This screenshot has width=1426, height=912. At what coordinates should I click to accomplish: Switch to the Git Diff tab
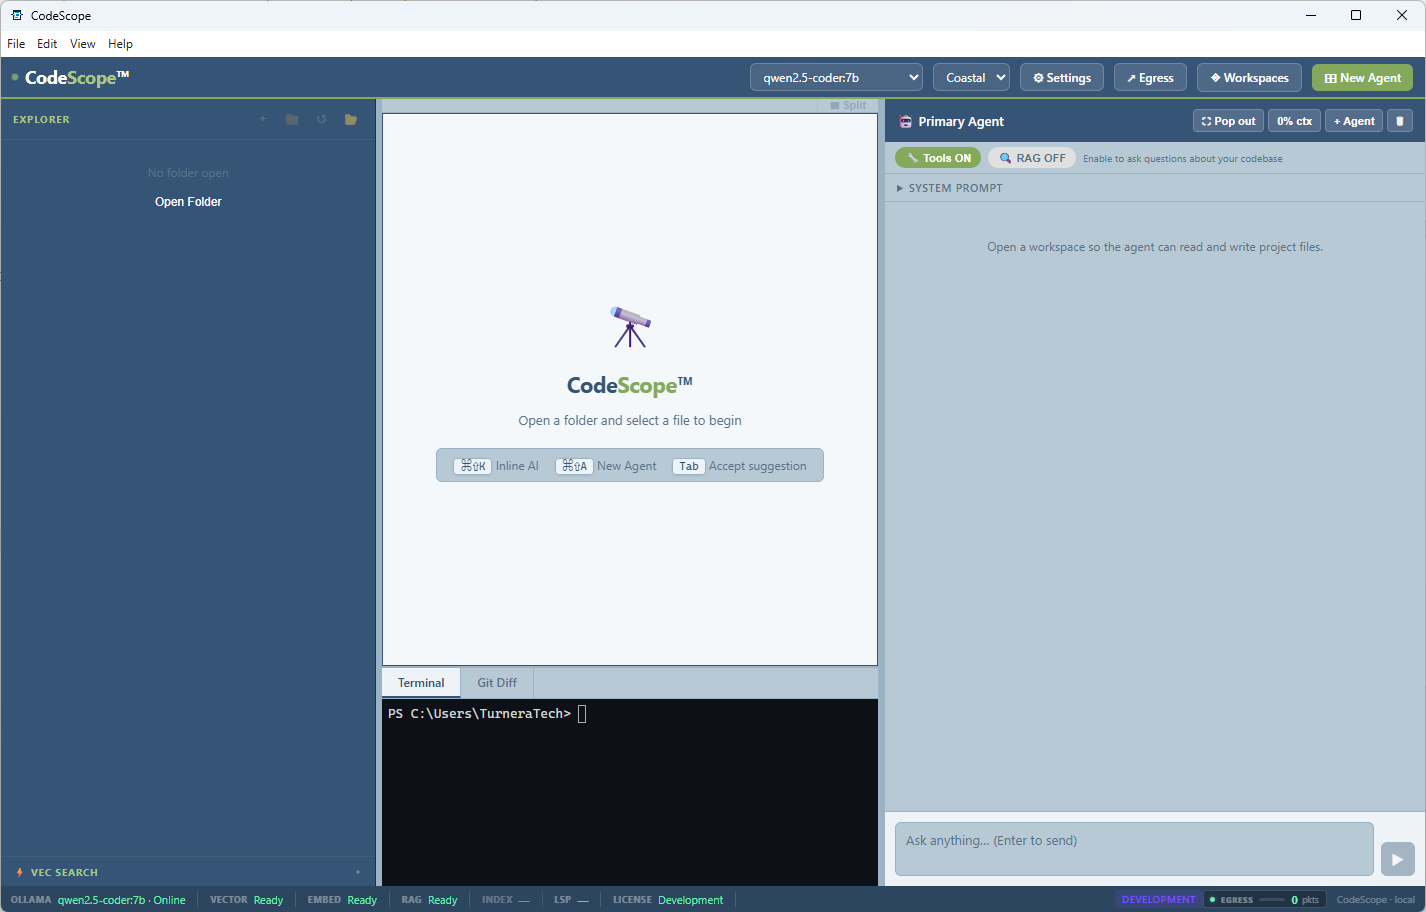tap(497, 683)
